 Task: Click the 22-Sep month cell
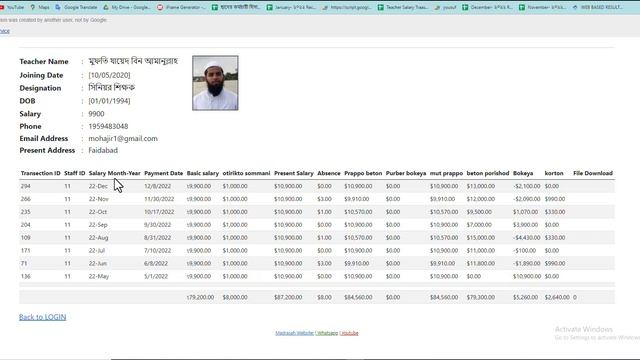pyautogui.click(x=98, y=224)
